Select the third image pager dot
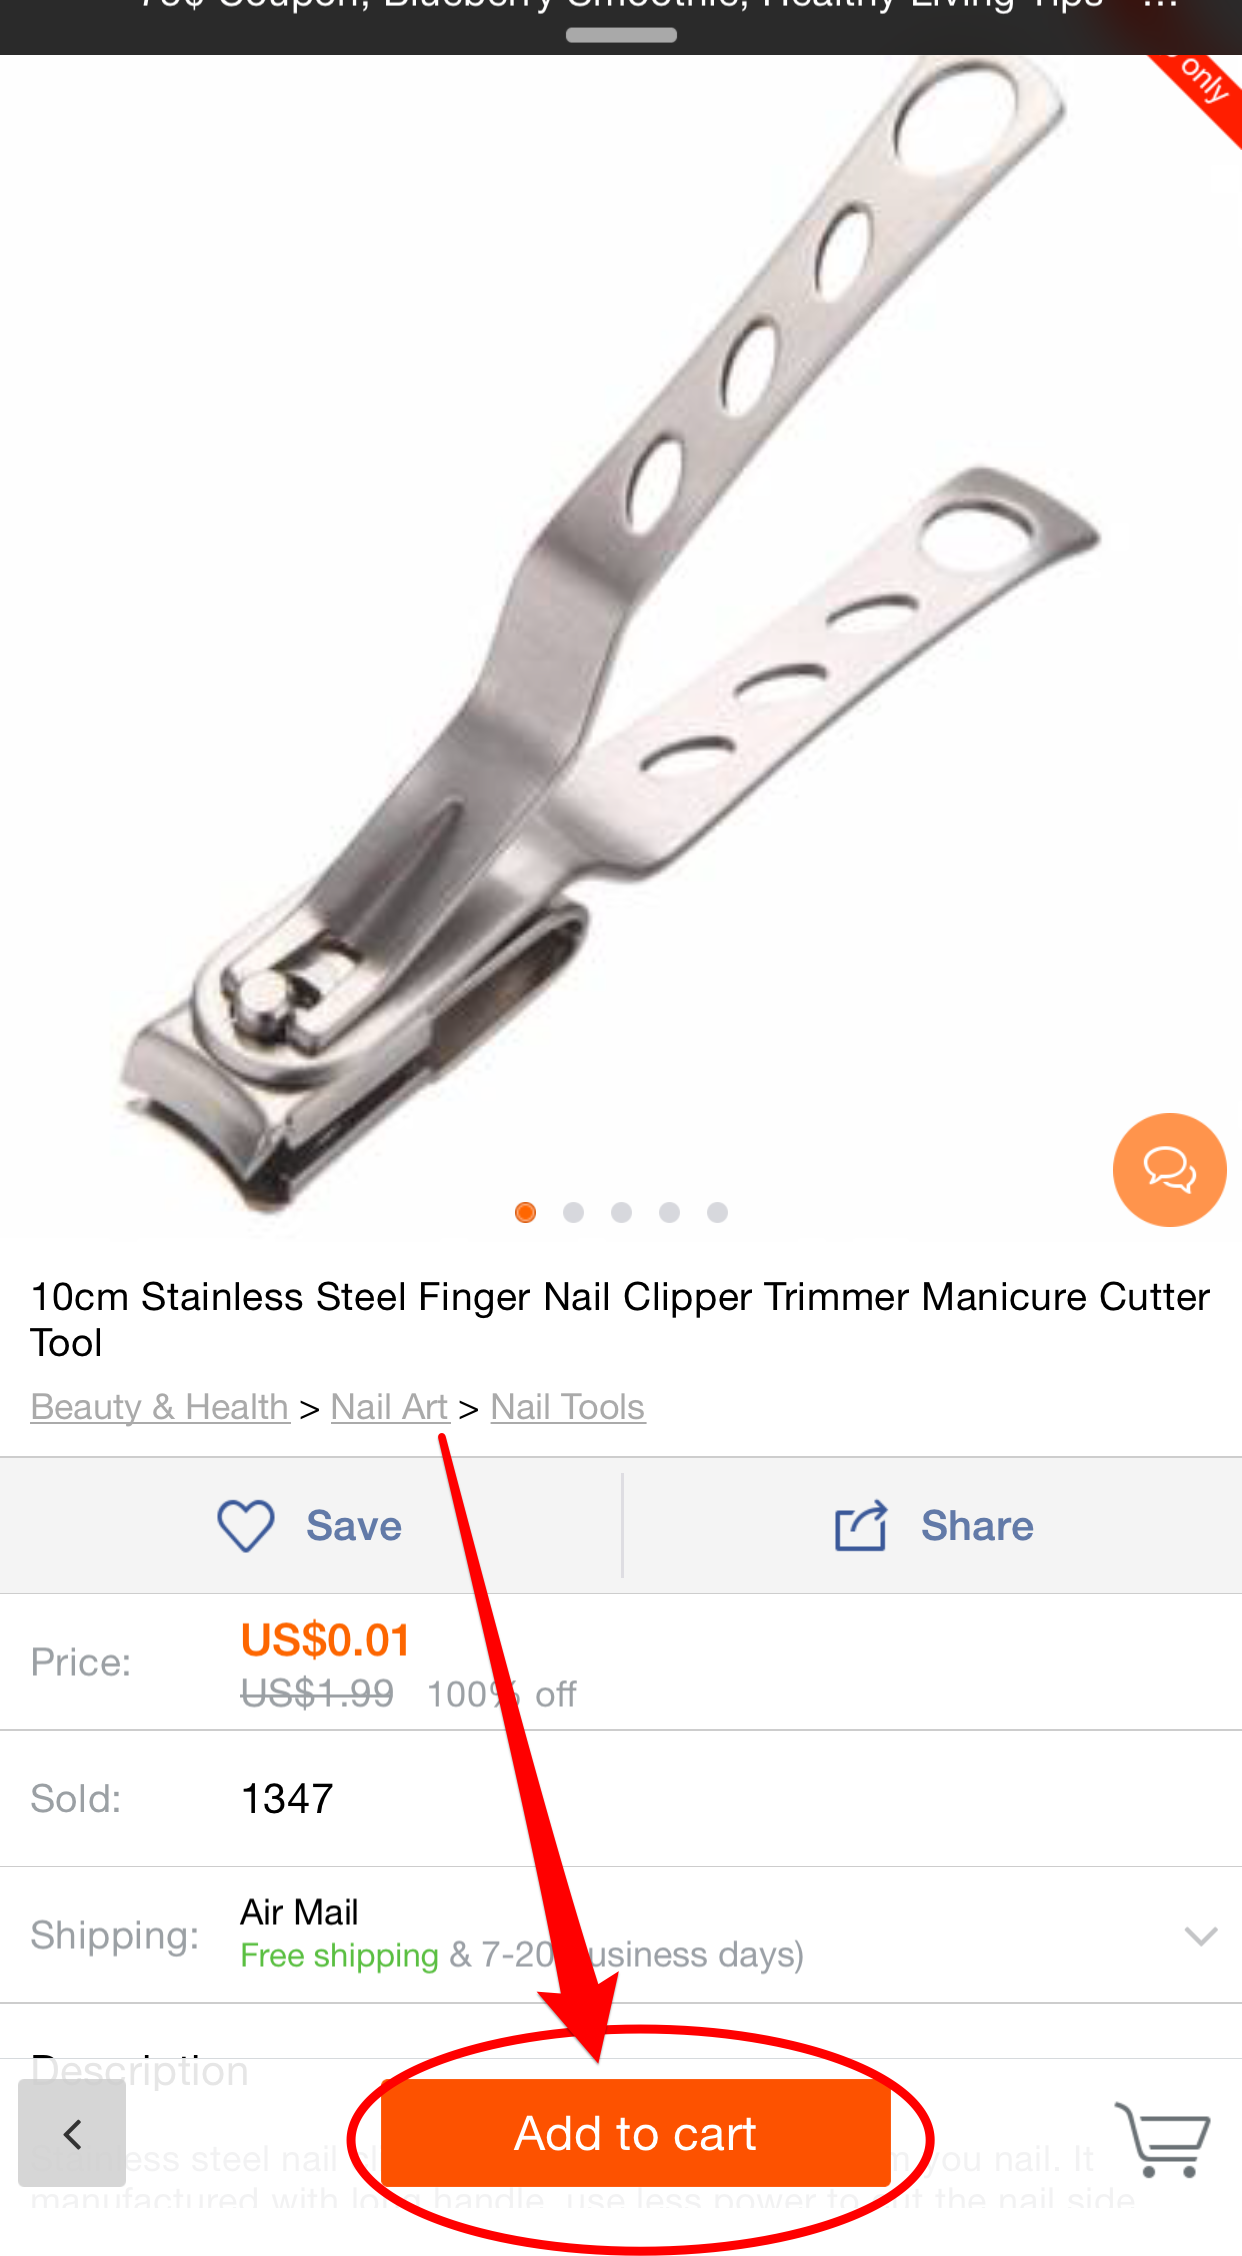Image resolution: width=1242 pixels, height=2256 pixels. [621, 1212]
